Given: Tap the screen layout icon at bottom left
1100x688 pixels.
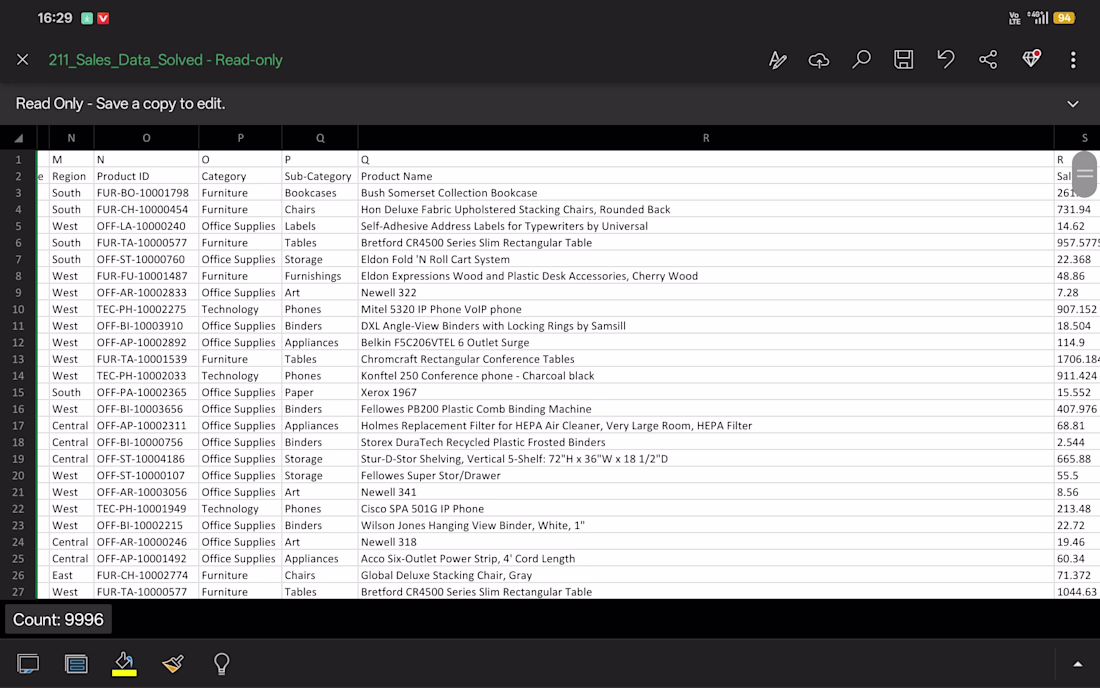Looking at the screenshot, I should pyautogui.click(x=28, y=663).
